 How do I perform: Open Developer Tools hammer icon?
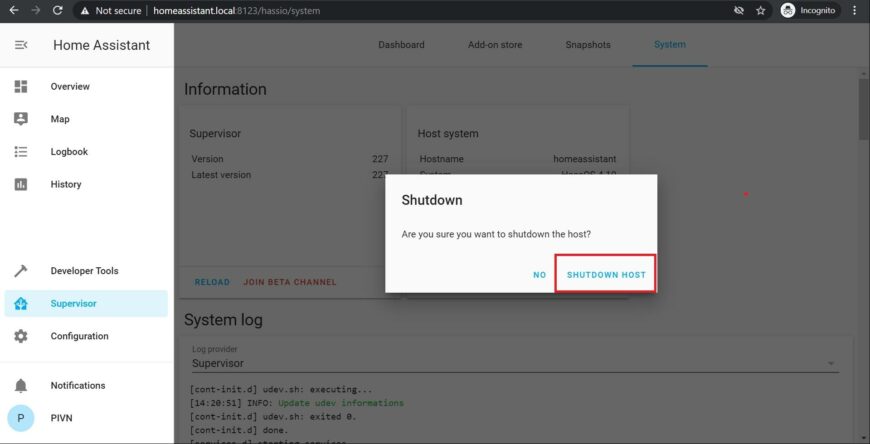point(21,271)
